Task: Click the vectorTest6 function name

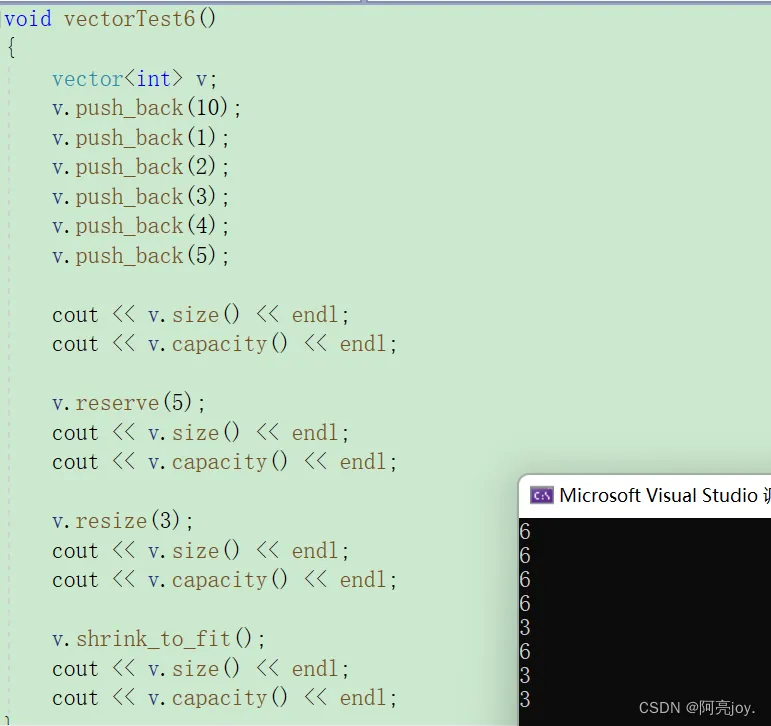Action: [x=130, y=19]
